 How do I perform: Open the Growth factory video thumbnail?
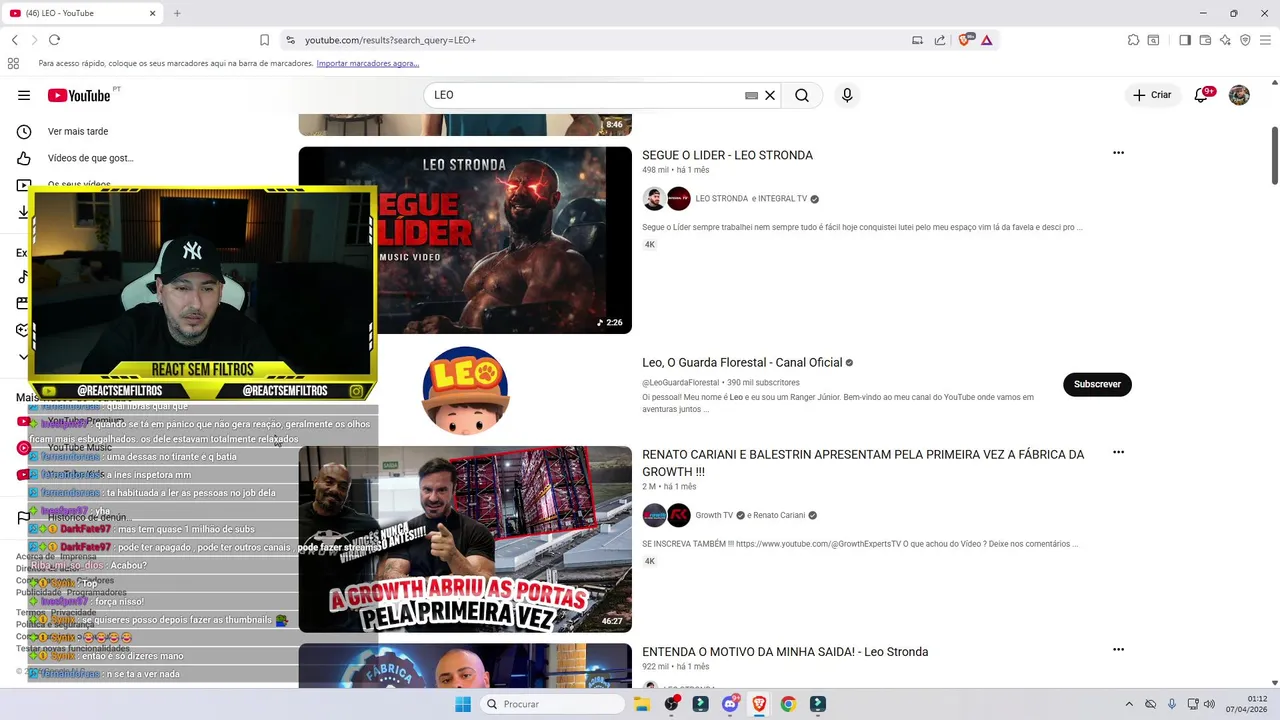(465, 539)
